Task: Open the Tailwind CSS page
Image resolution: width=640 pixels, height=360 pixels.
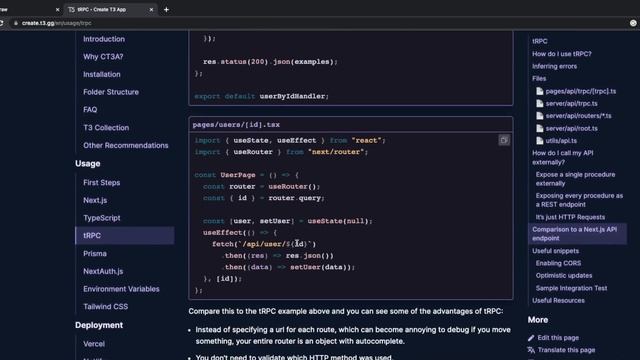Action: click(105, 307)
